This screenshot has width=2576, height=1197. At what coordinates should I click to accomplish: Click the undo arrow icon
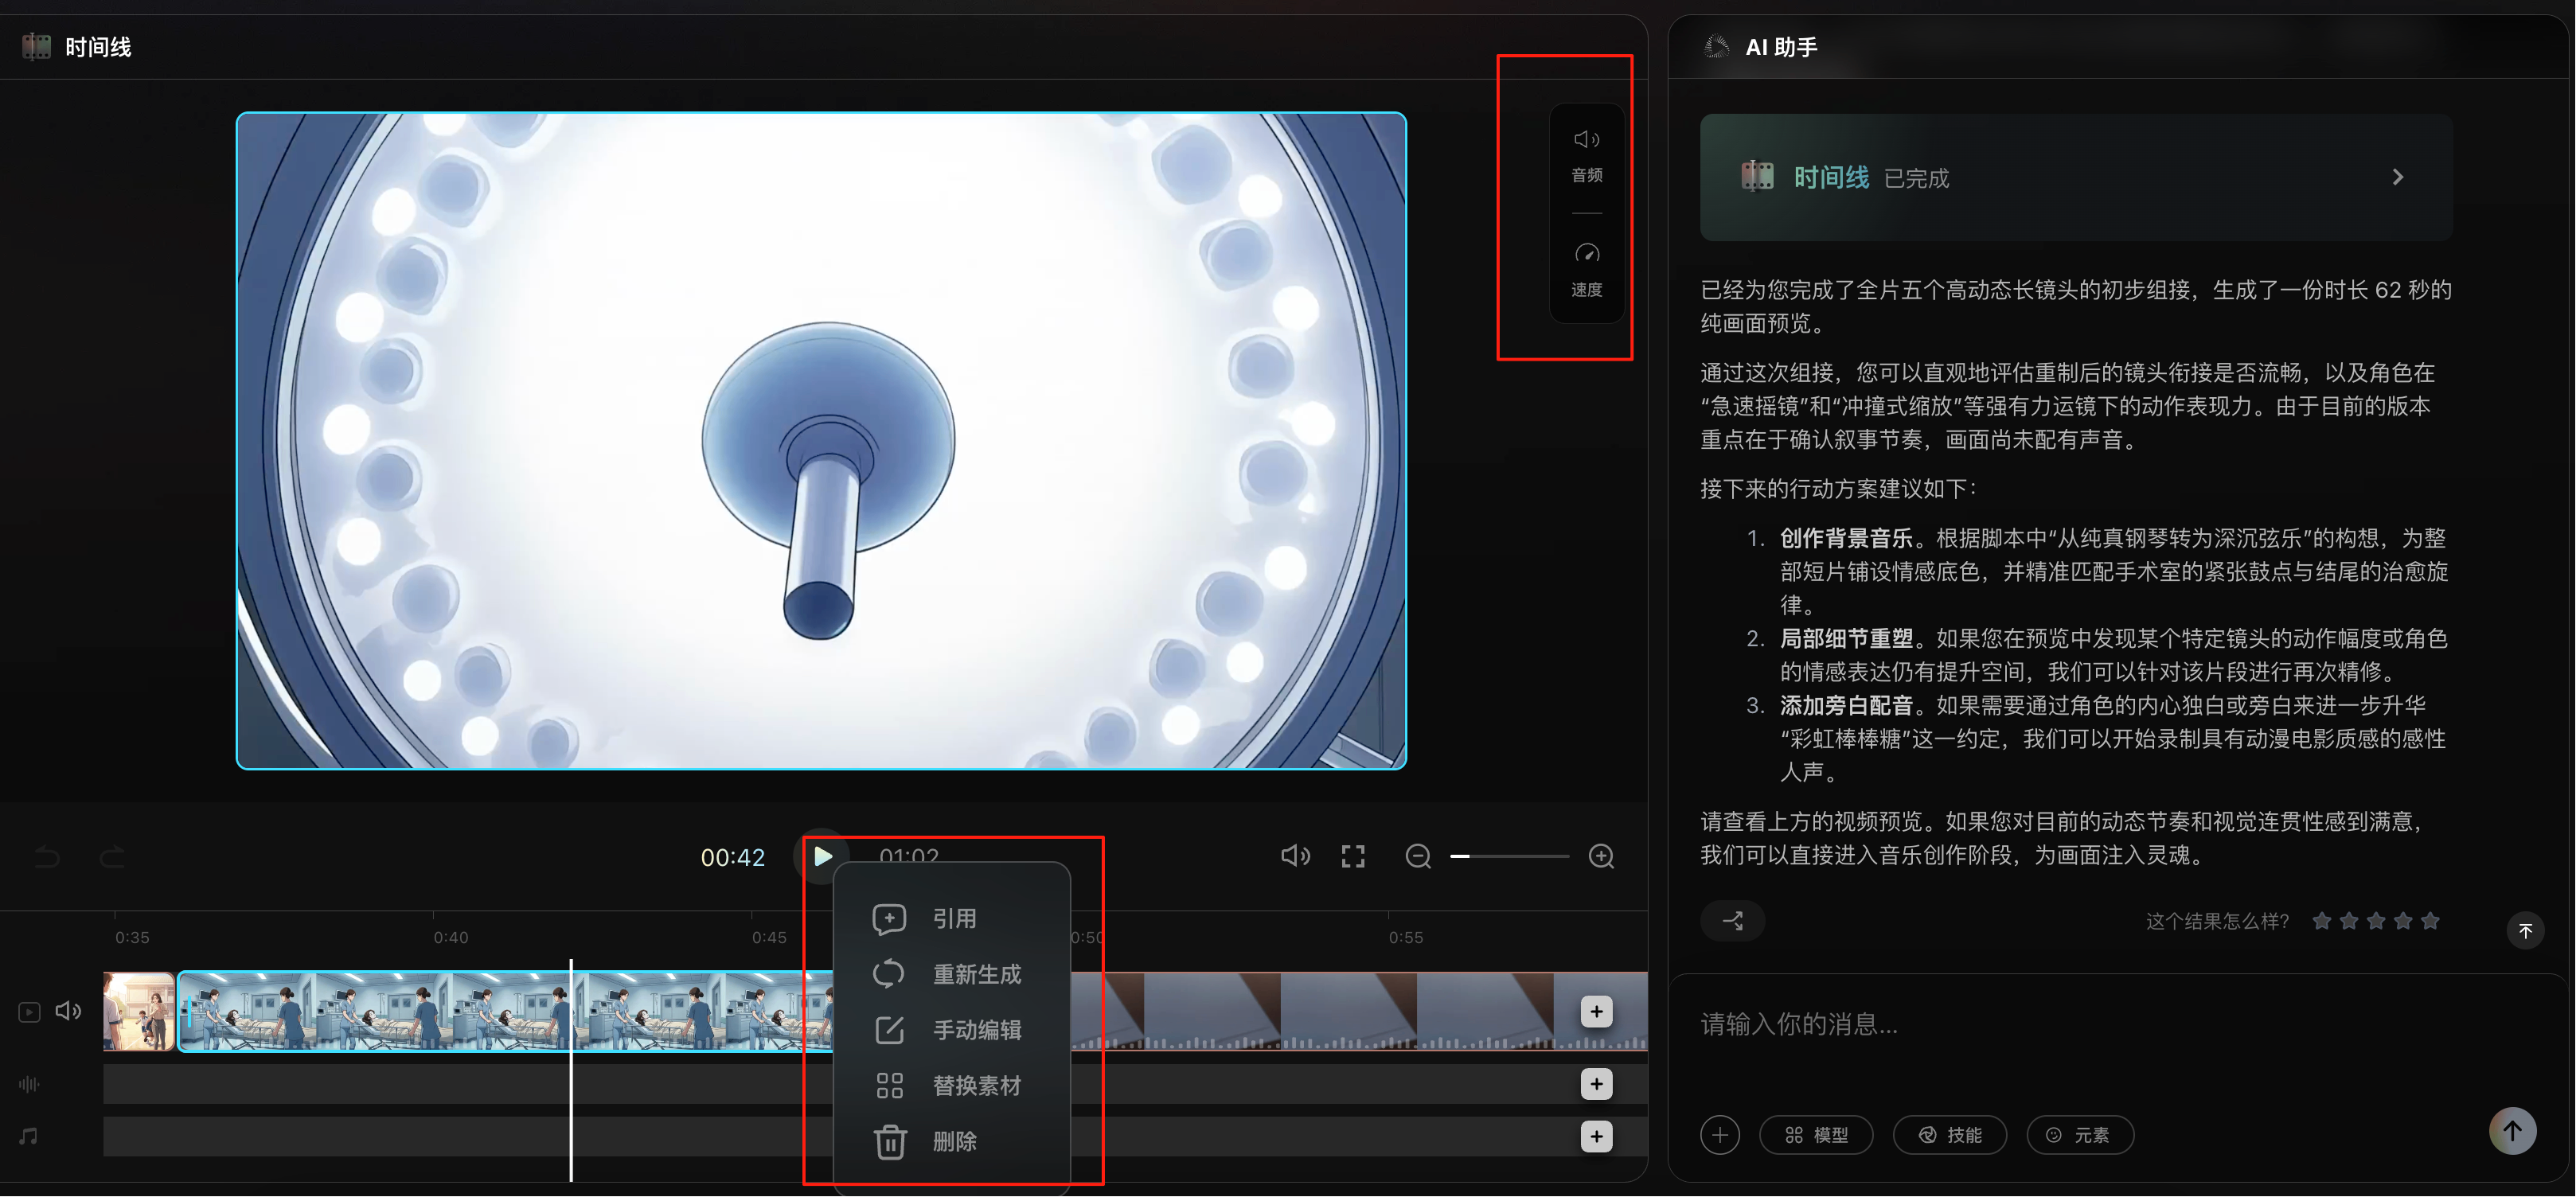[47, 857]
